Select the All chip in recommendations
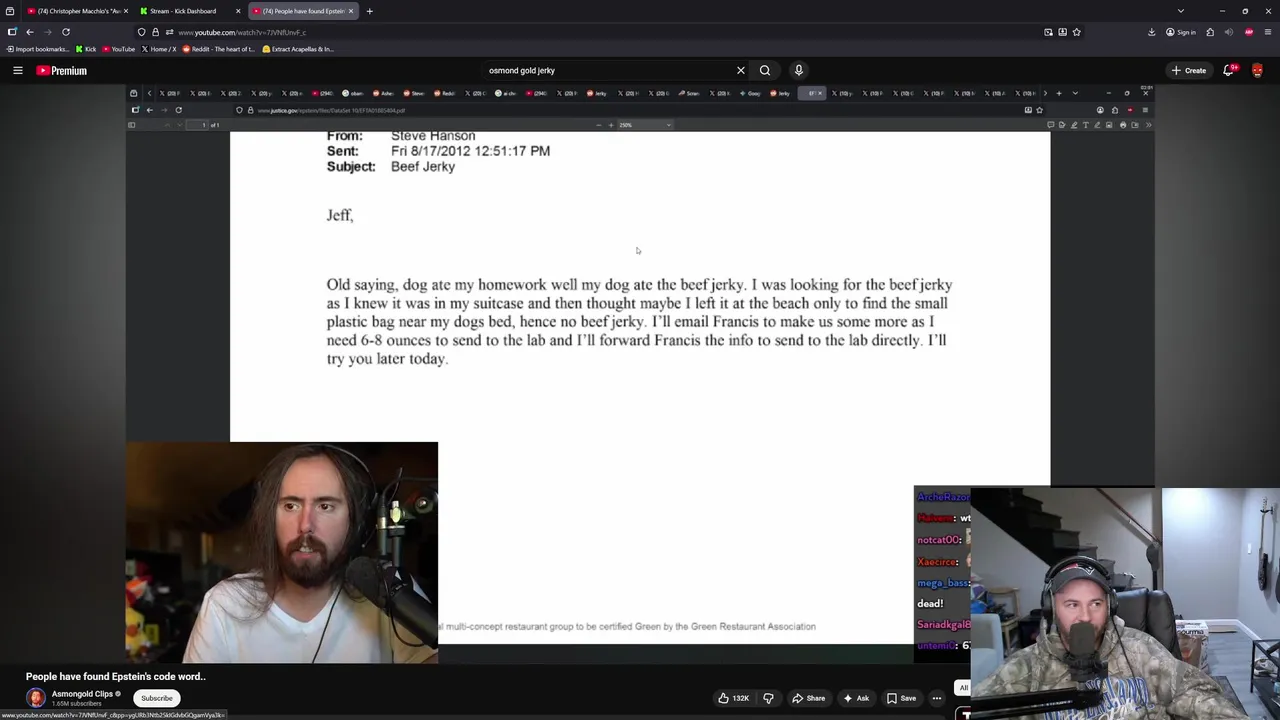Screen dimensions: 1280x720 (x=963, y=688)
